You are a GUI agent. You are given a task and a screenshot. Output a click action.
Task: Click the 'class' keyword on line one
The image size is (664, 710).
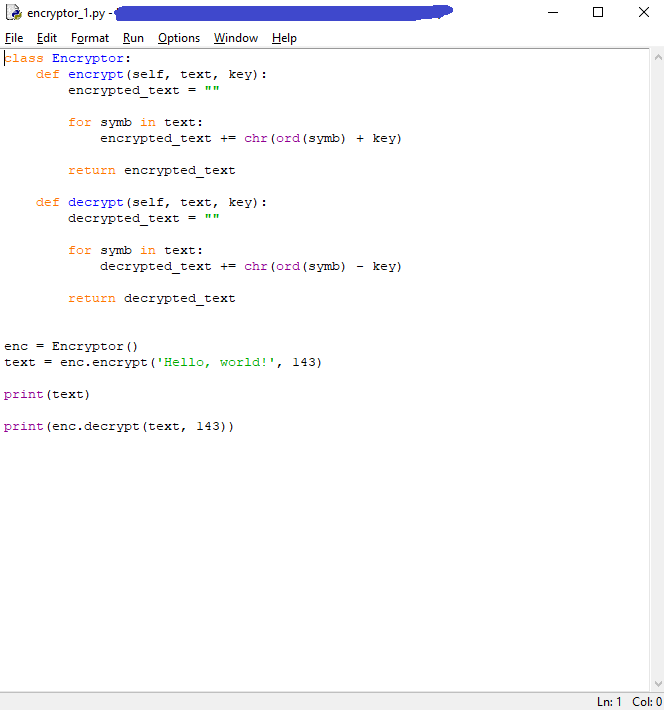24,58
